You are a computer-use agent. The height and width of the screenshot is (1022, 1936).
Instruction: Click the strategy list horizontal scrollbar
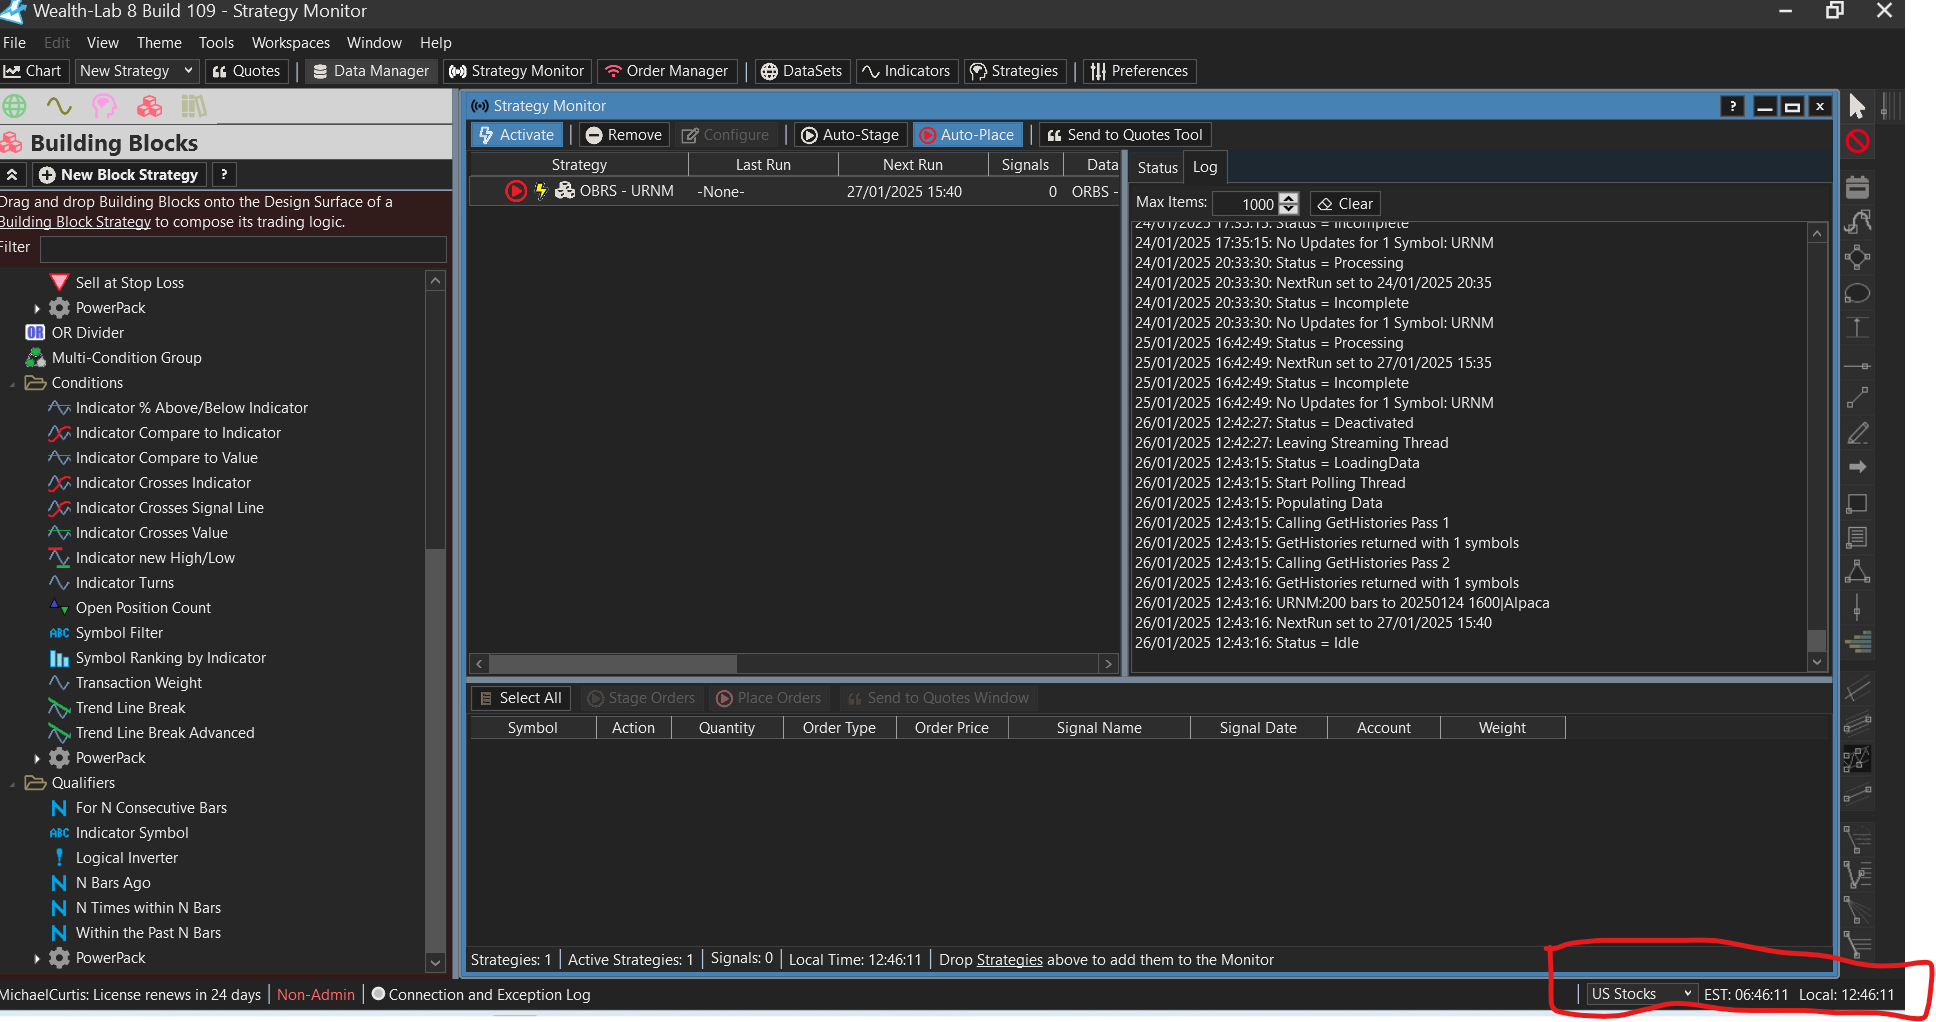point(613,664)
